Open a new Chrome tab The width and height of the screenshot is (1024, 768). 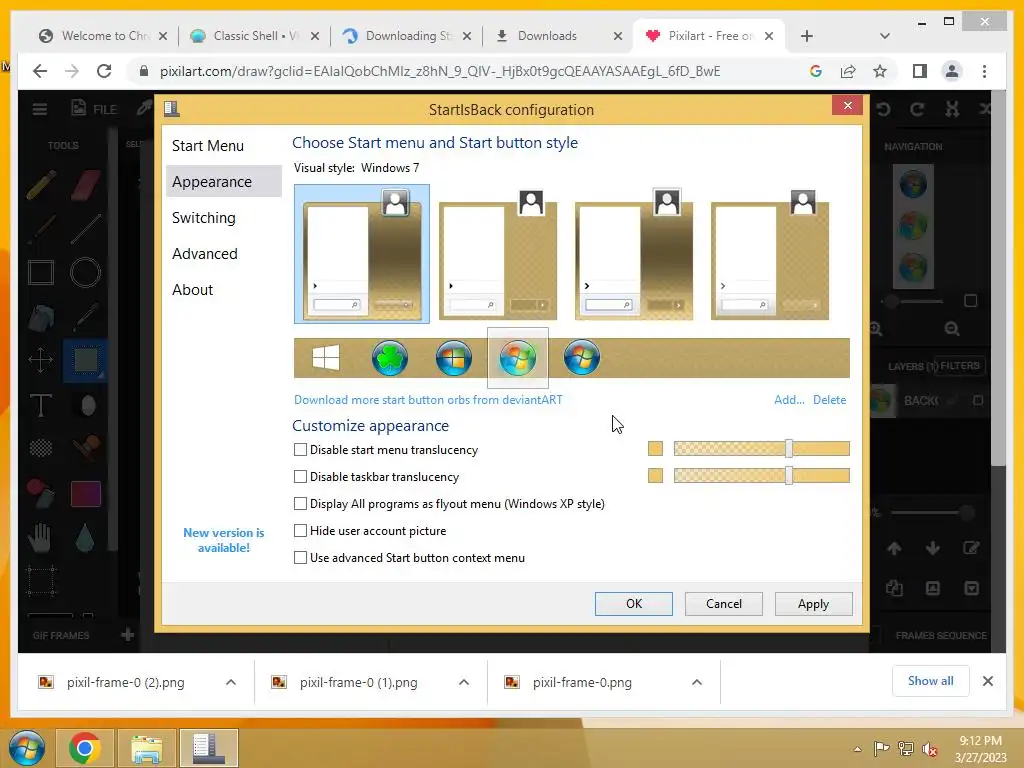807,36
